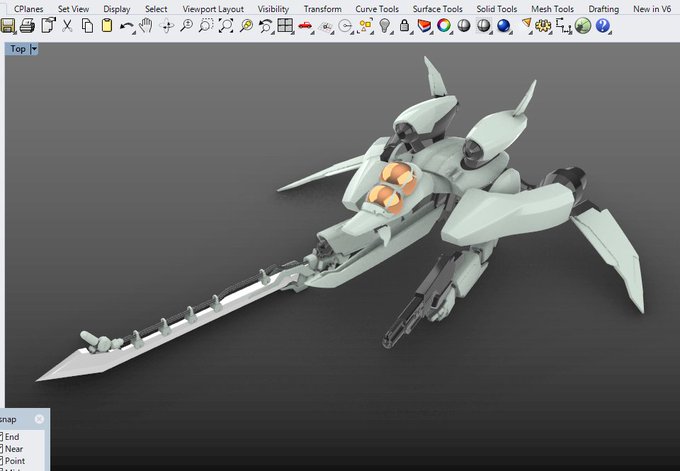Click the Print icon
Screen dimensions: 680x471
pyautogui.click(x=27, y=26)
